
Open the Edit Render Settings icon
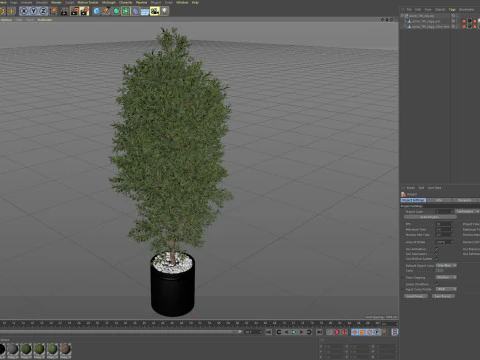[x=84, y=11]
